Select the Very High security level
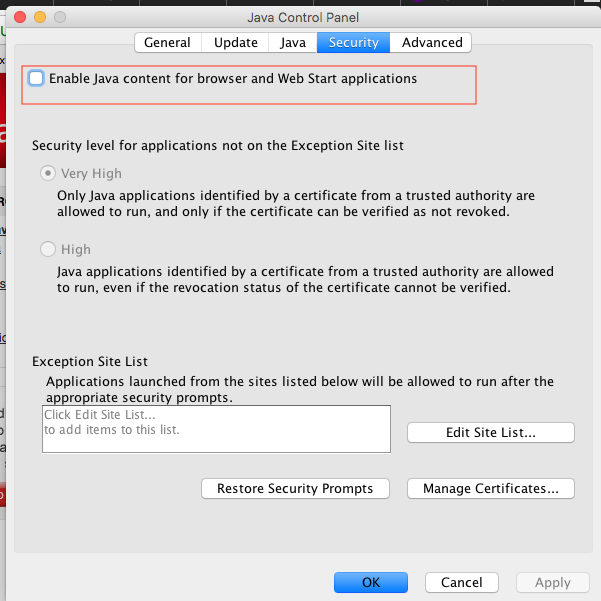Viewport: 601px width, 601px height. [48, 173]
